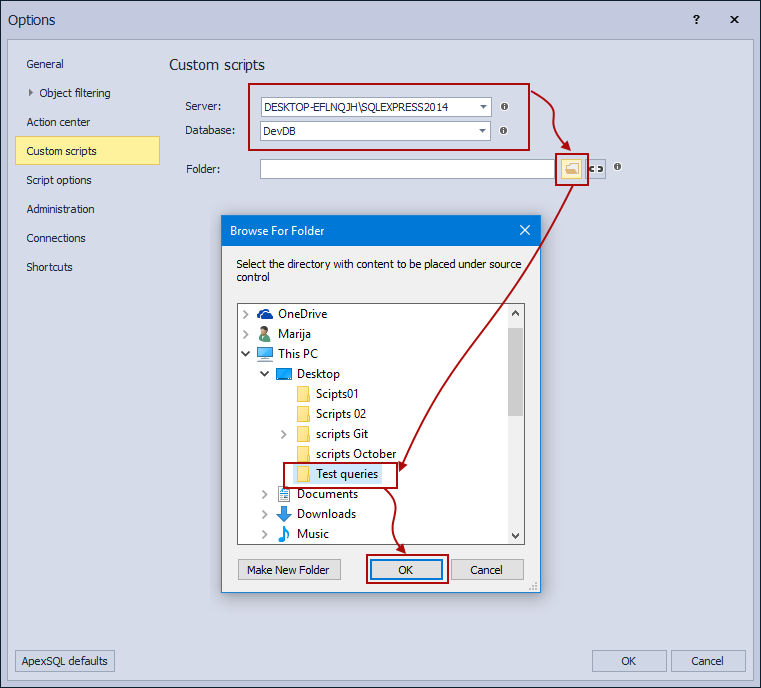
Task: Click the folder browse icon button
Action: [571, 169]
